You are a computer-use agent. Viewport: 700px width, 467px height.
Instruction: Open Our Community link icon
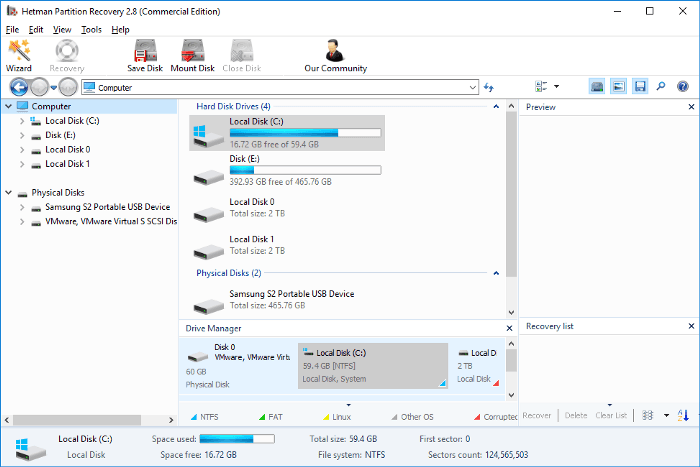[x=335, y=55]
